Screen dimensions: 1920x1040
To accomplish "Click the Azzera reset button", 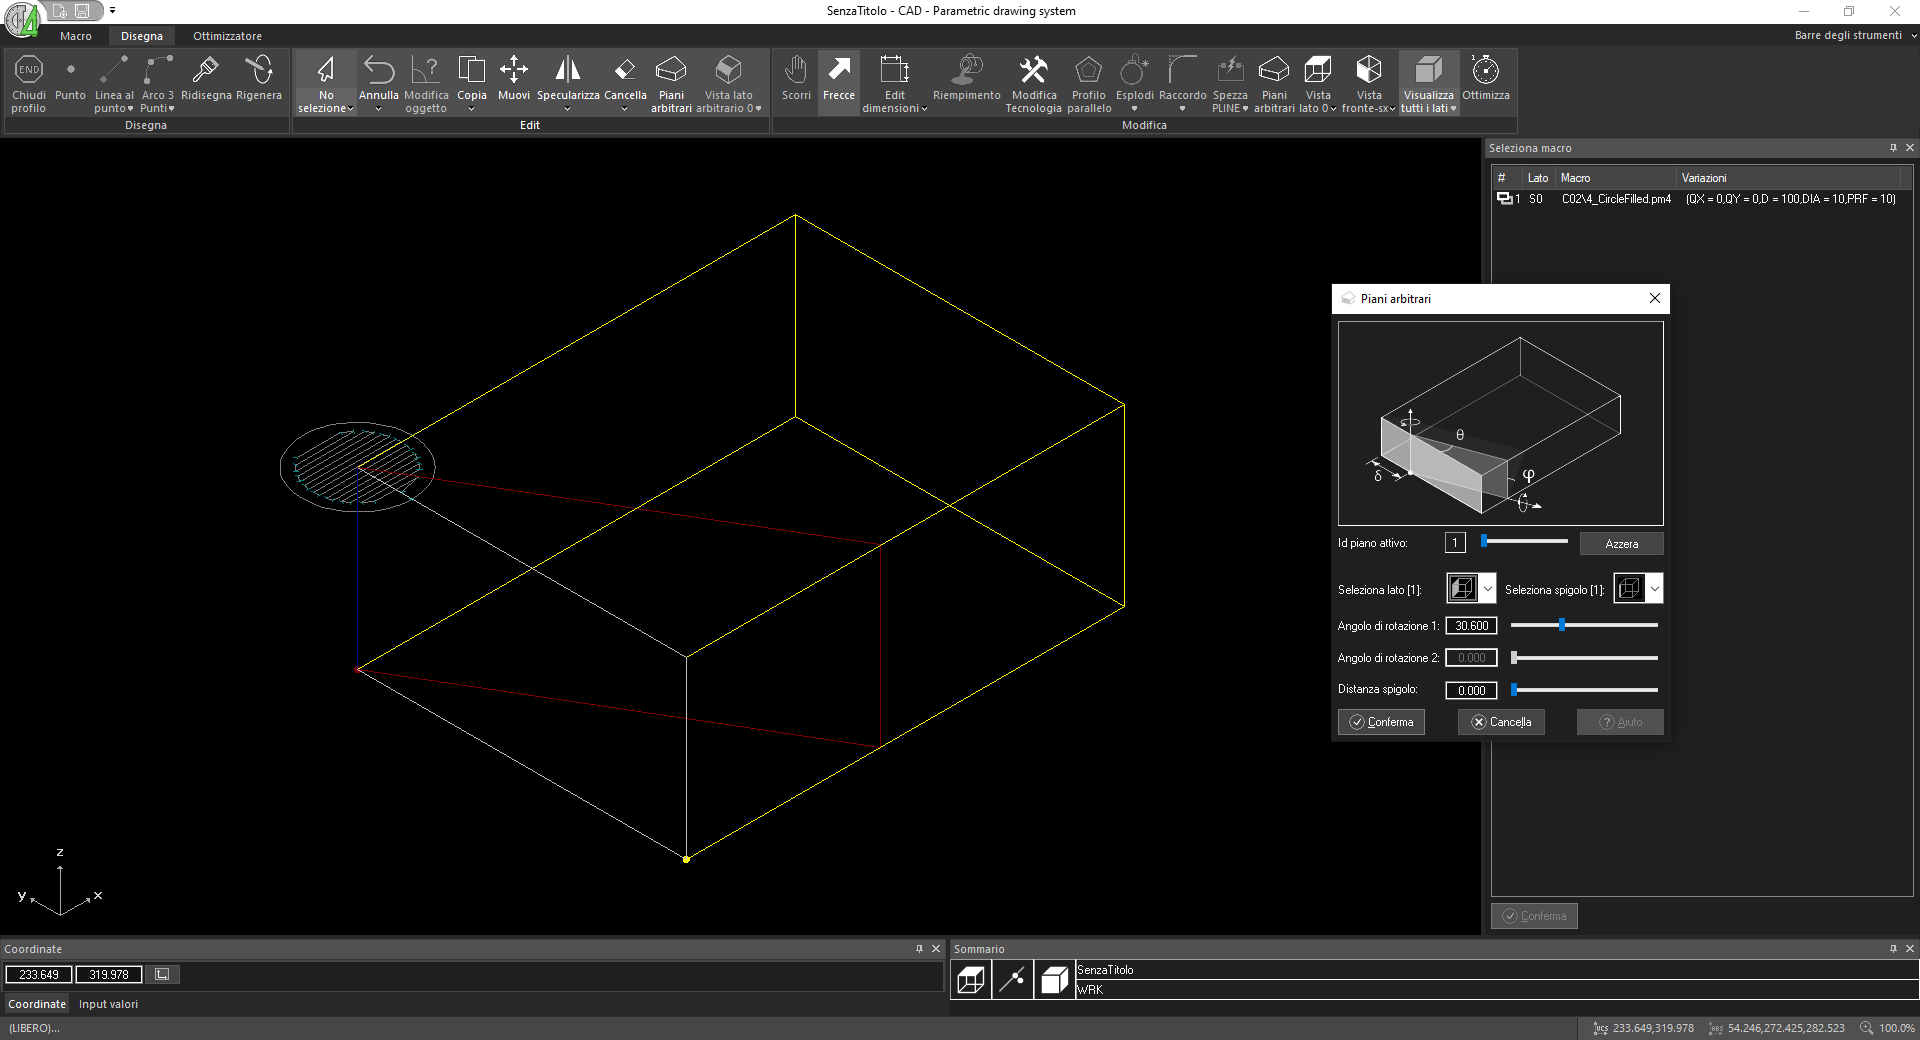I will click(1621, 544).
